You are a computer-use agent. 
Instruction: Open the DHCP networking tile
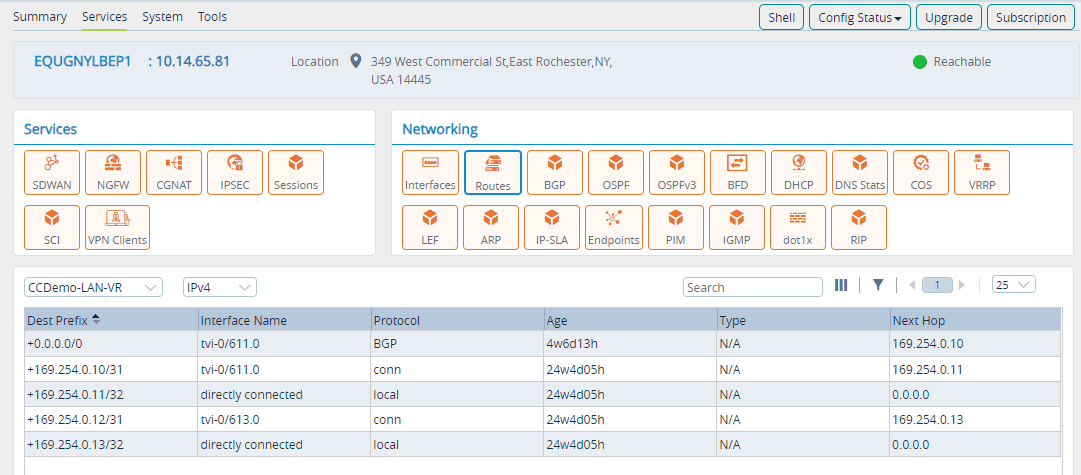799,172
